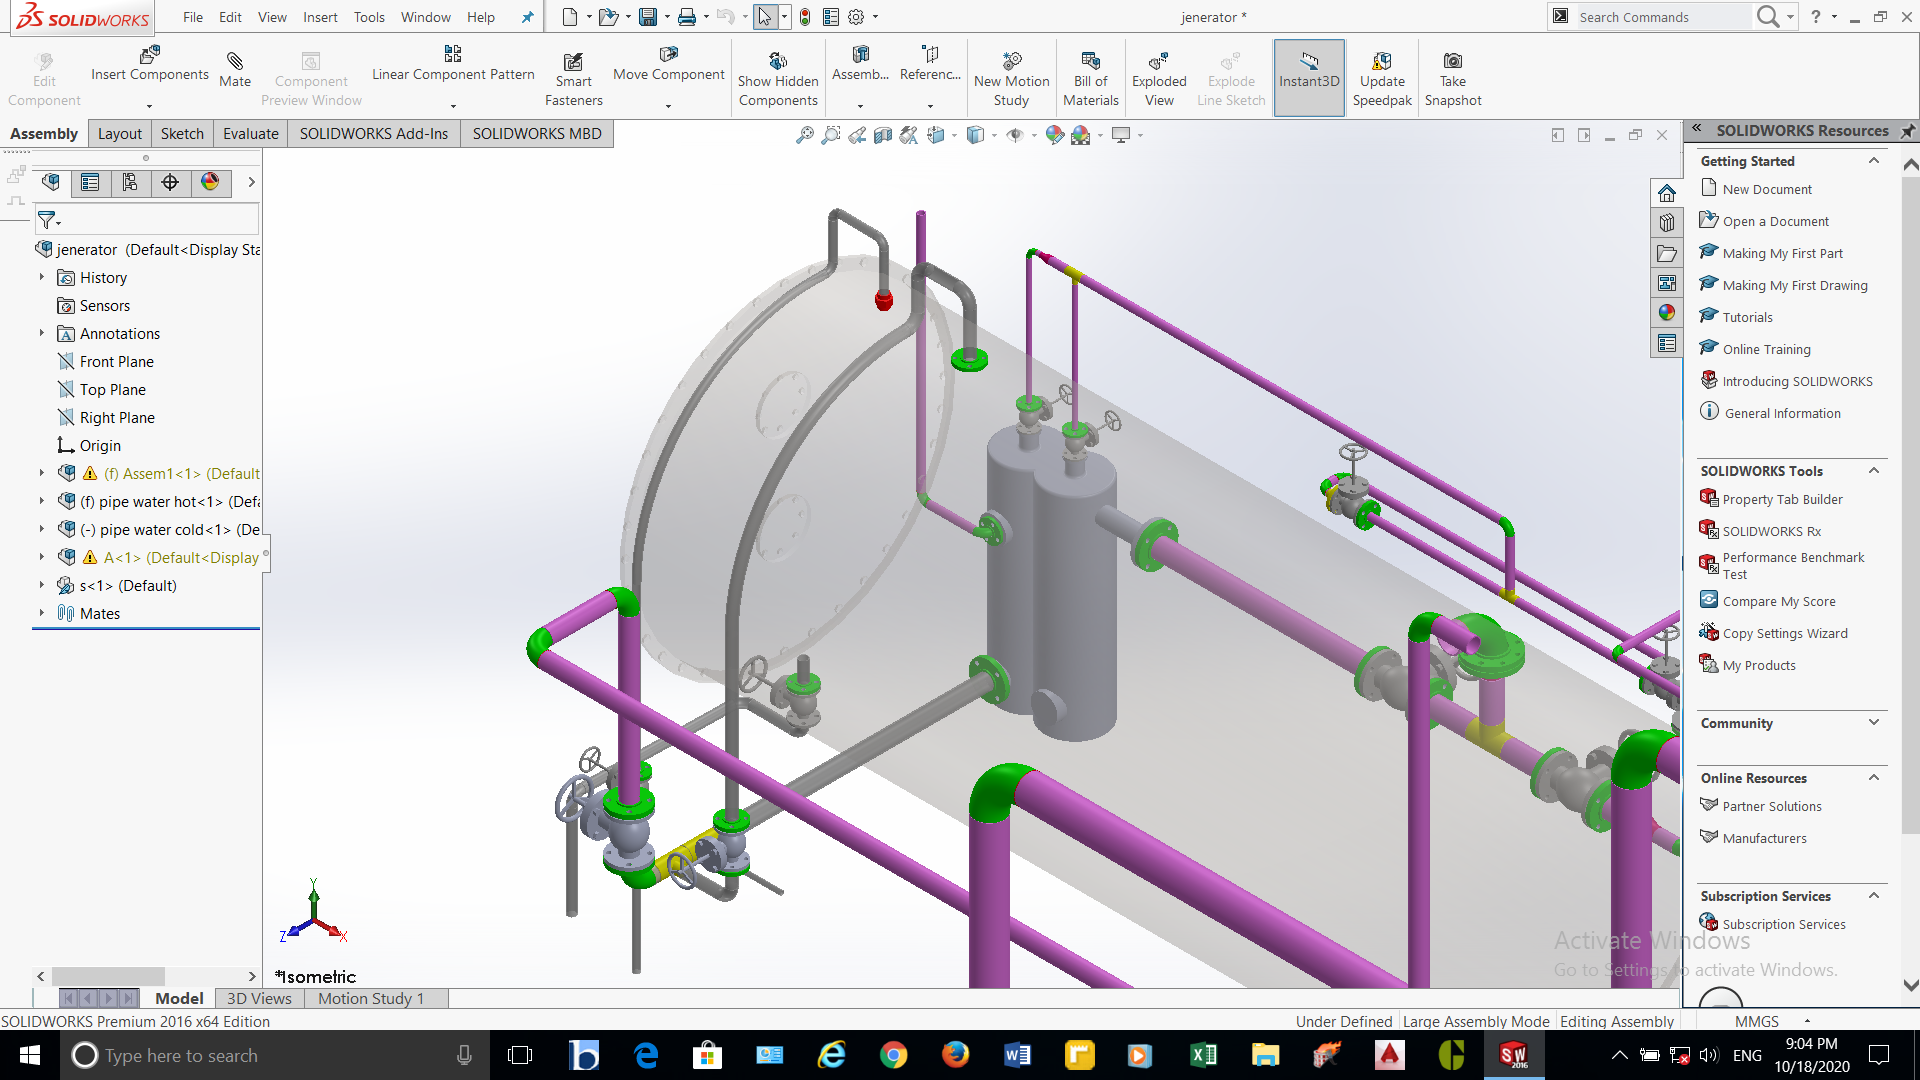
Task: Expand the Mates folder in tree
Action: (41, 613)
